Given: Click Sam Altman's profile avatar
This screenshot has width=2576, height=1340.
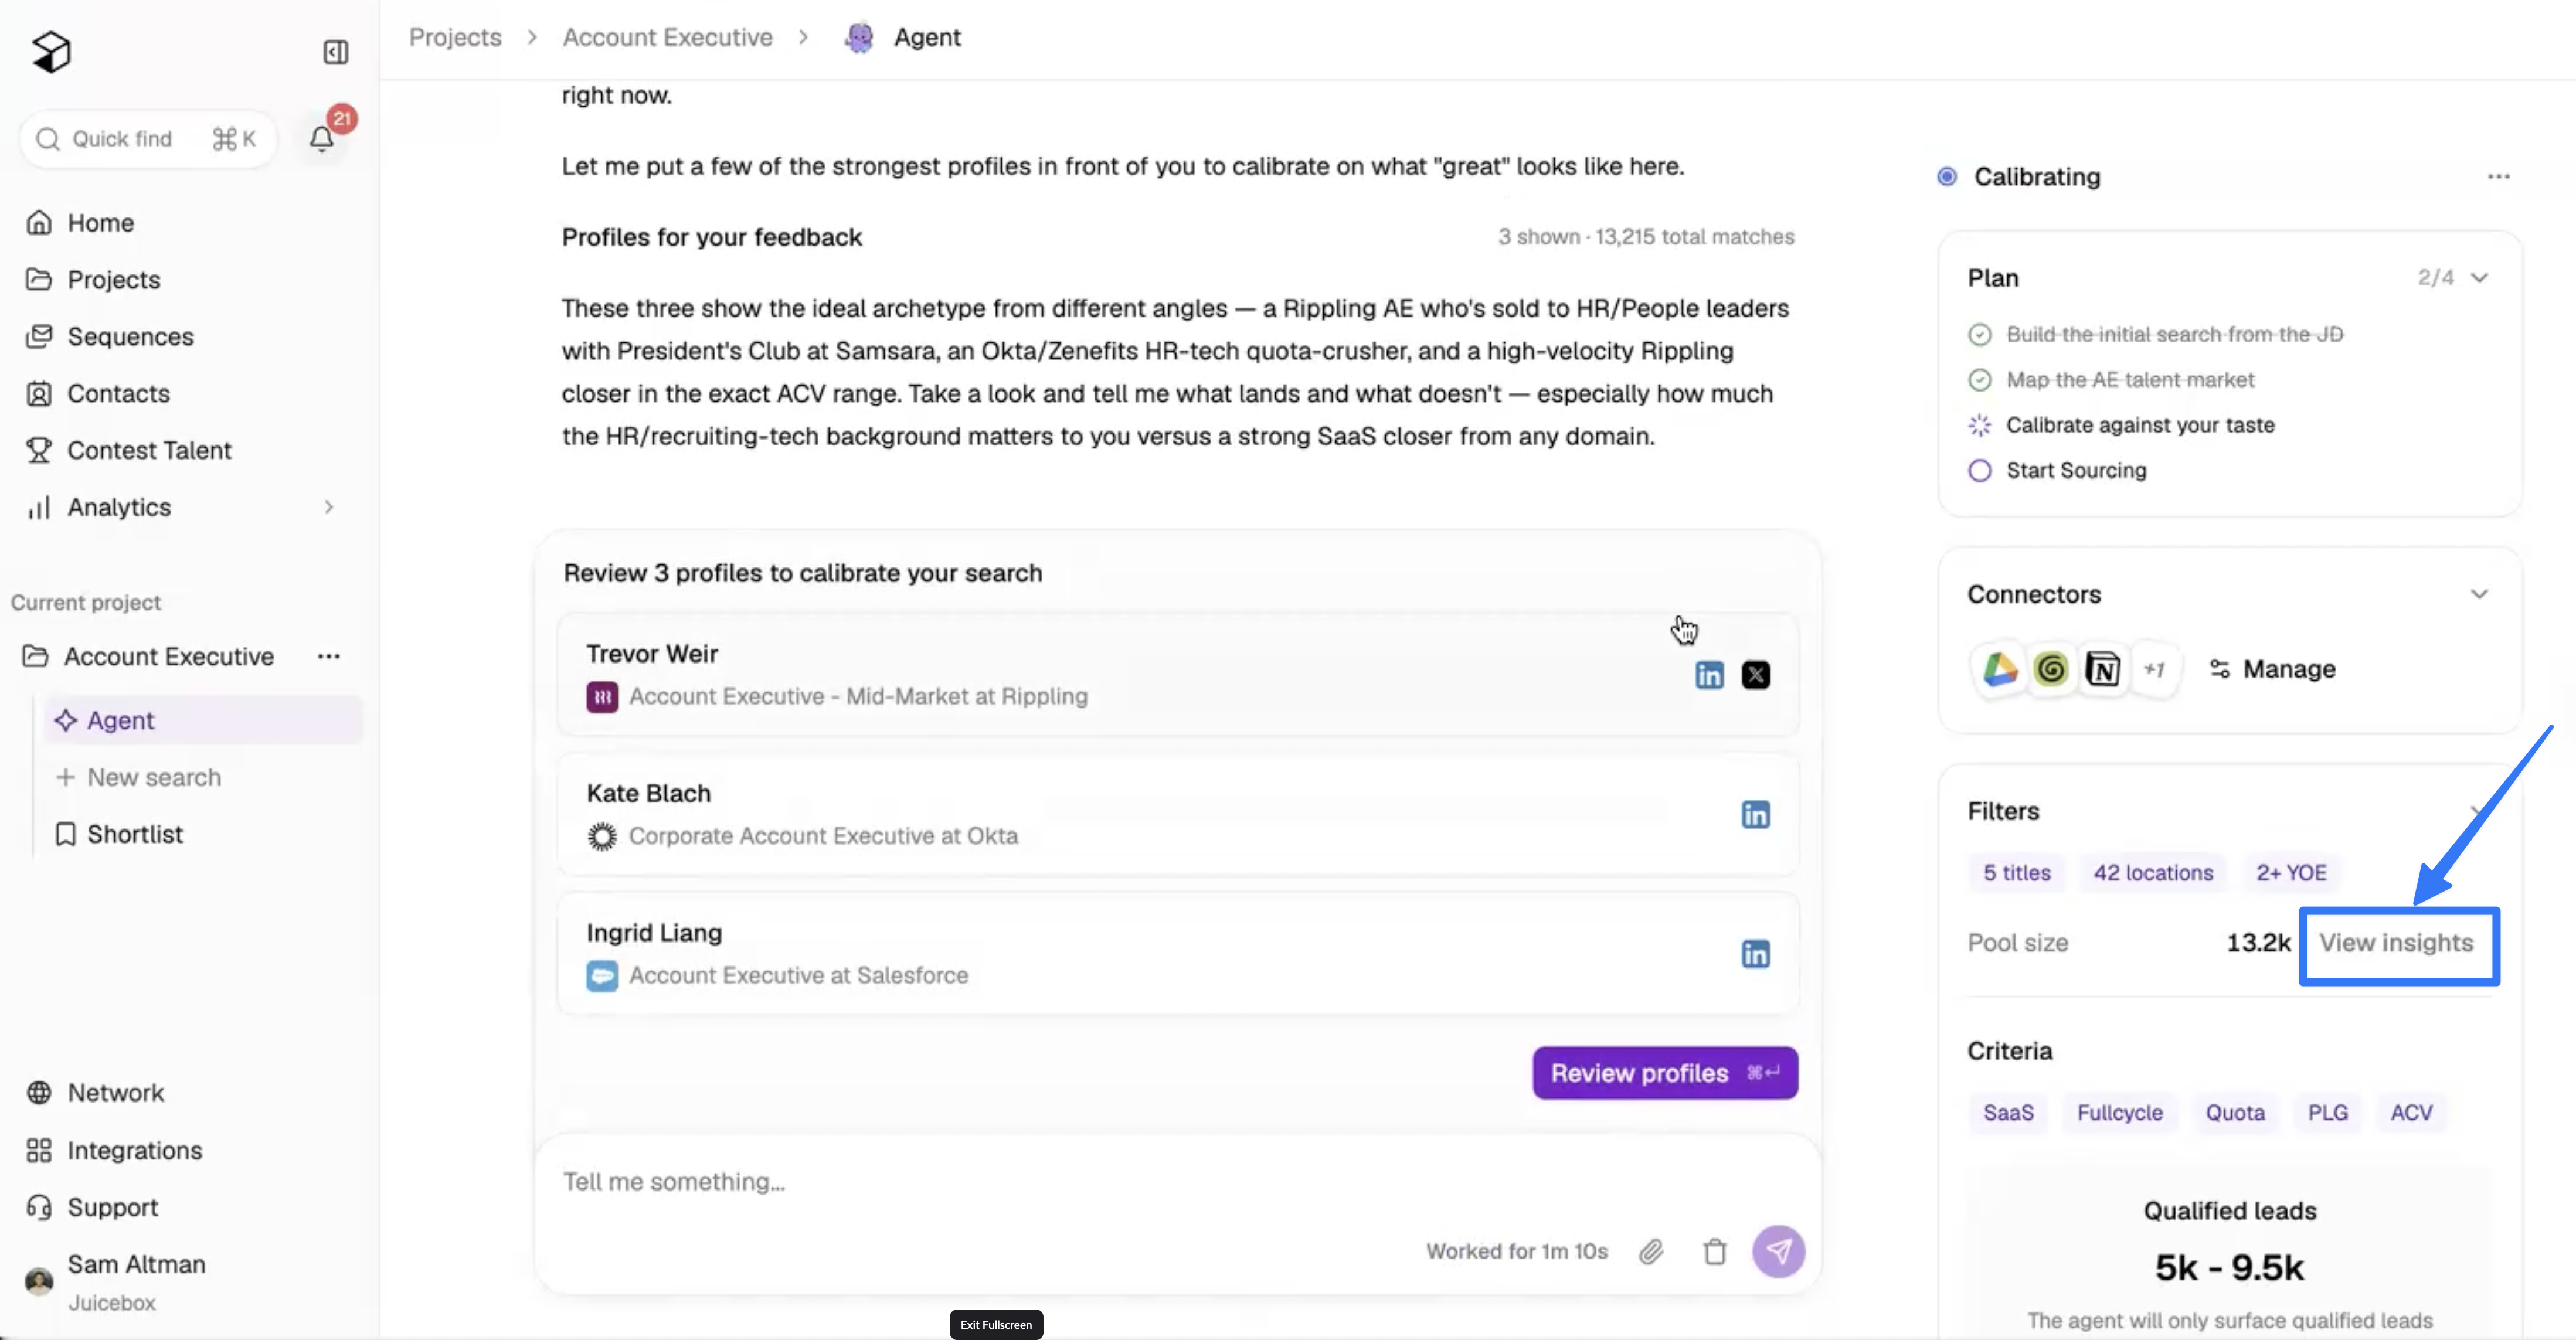Looking at the screenshot, I should tap(39, 1281).
